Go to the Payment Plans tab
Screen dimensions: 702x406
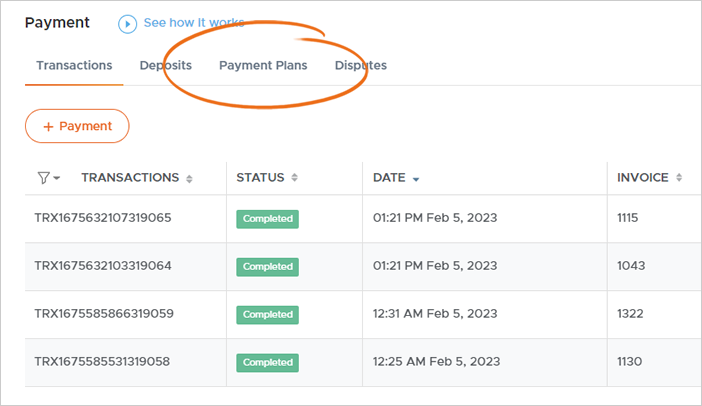[x=263, y=66]
